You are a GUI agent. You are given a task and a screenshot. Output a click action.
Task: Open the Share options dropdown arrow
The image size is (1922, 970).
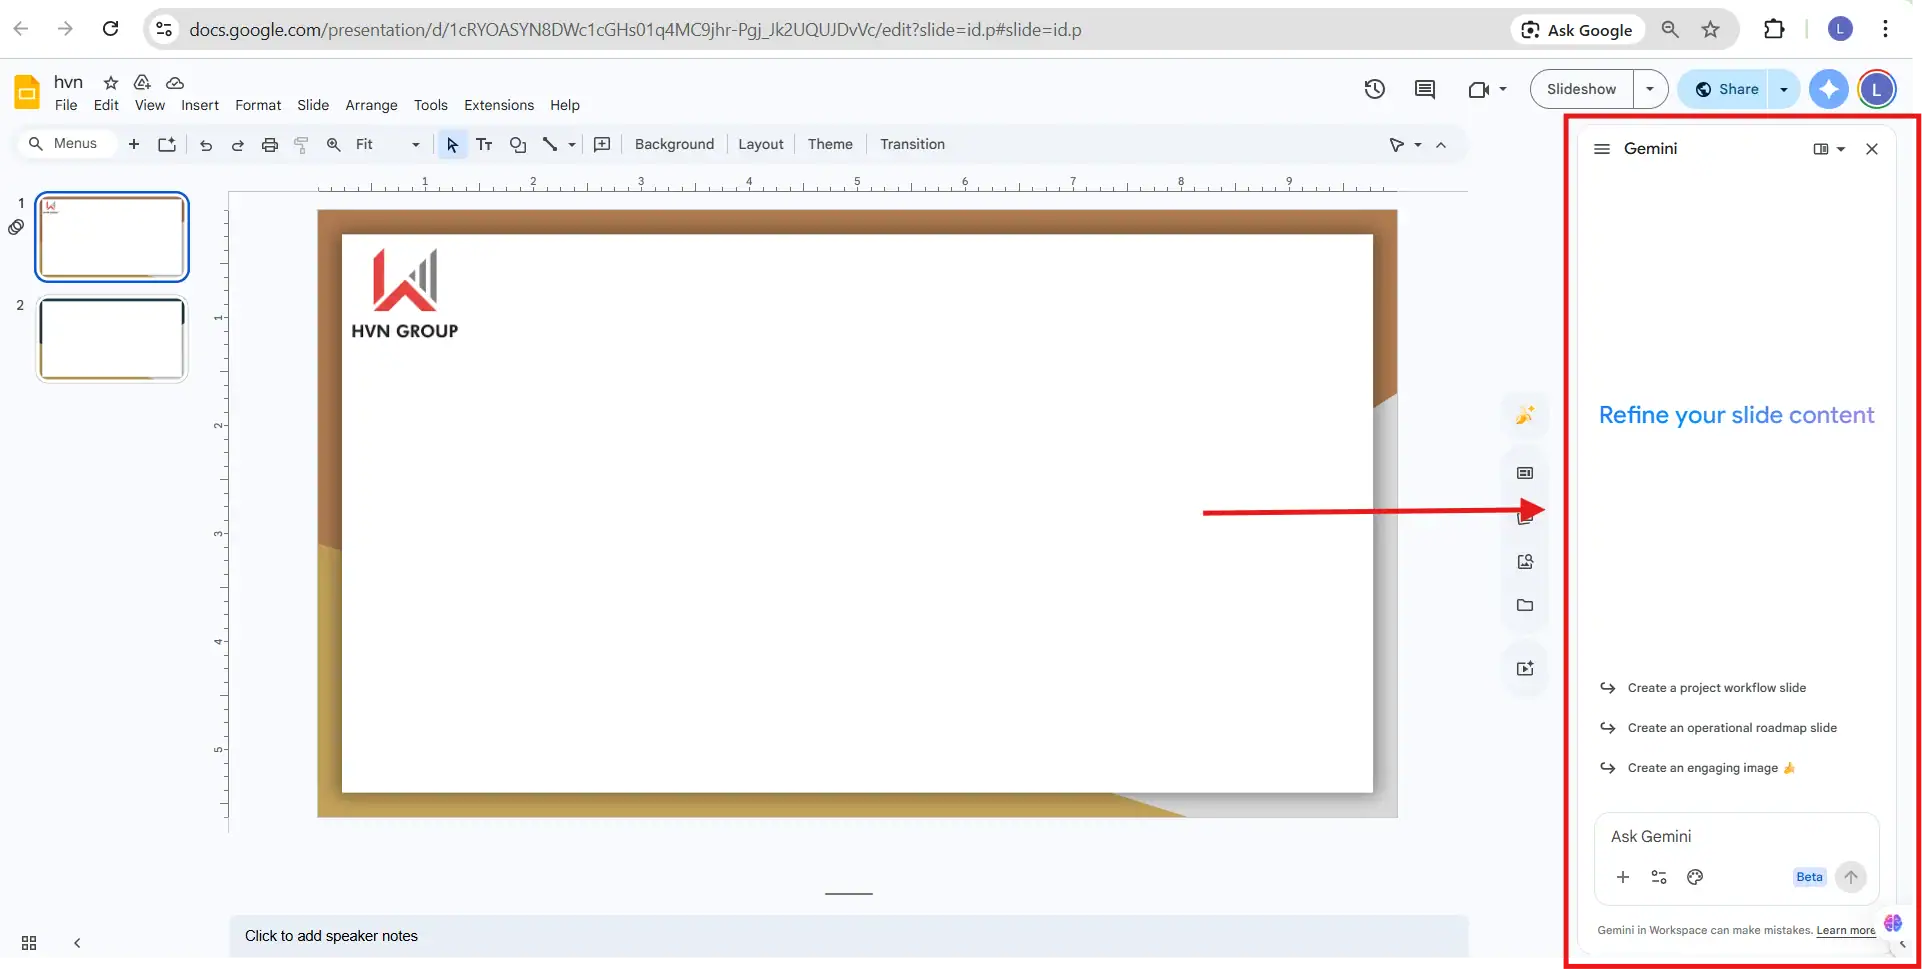point(1784,89)
